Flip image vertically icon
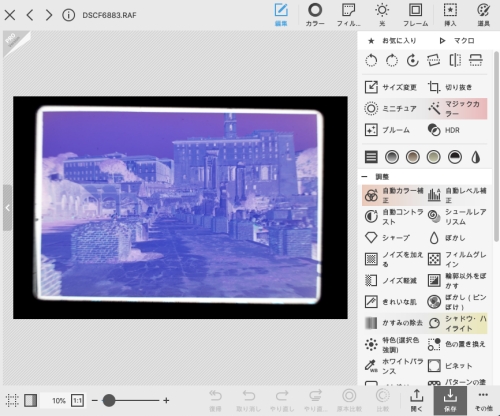This screenshot has width=500, height=416. 476,60
